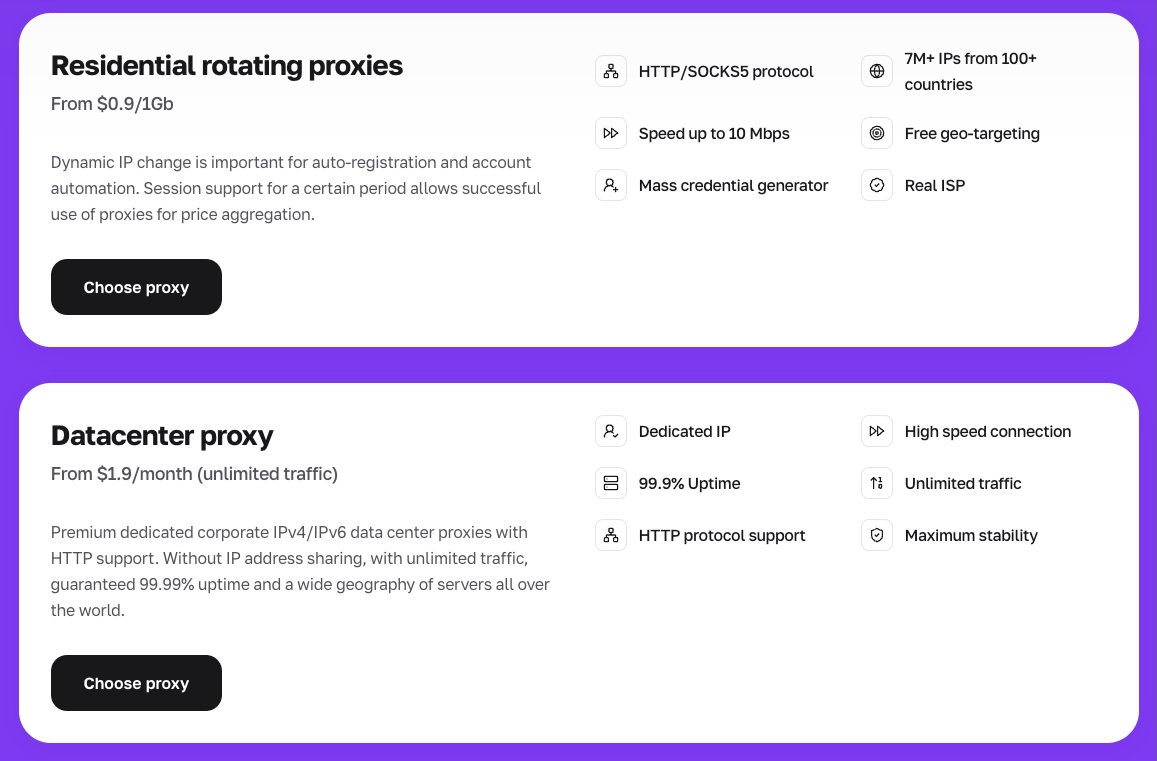This screenshot has width=1157, height=761.
Task: Click the From $0.9/1Gb price text
Action: (x=112, y=103)
